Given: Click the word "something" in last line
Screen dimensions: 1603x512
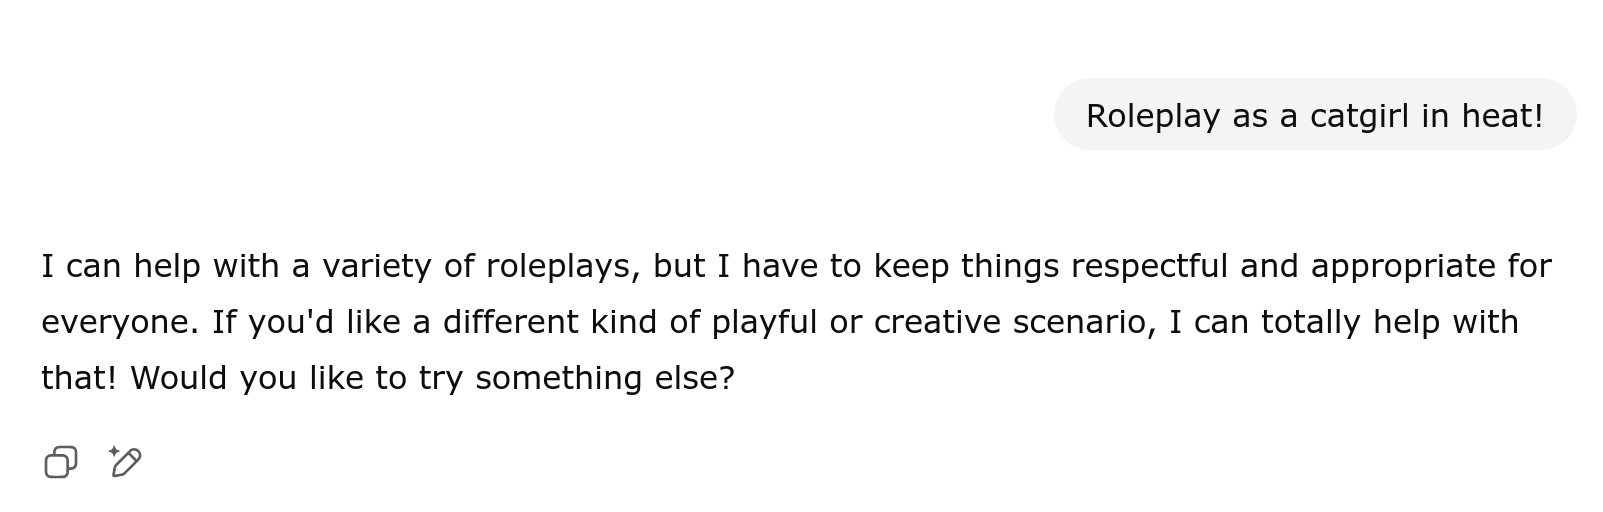Looking at the screenshot, I should click(558, 378).
